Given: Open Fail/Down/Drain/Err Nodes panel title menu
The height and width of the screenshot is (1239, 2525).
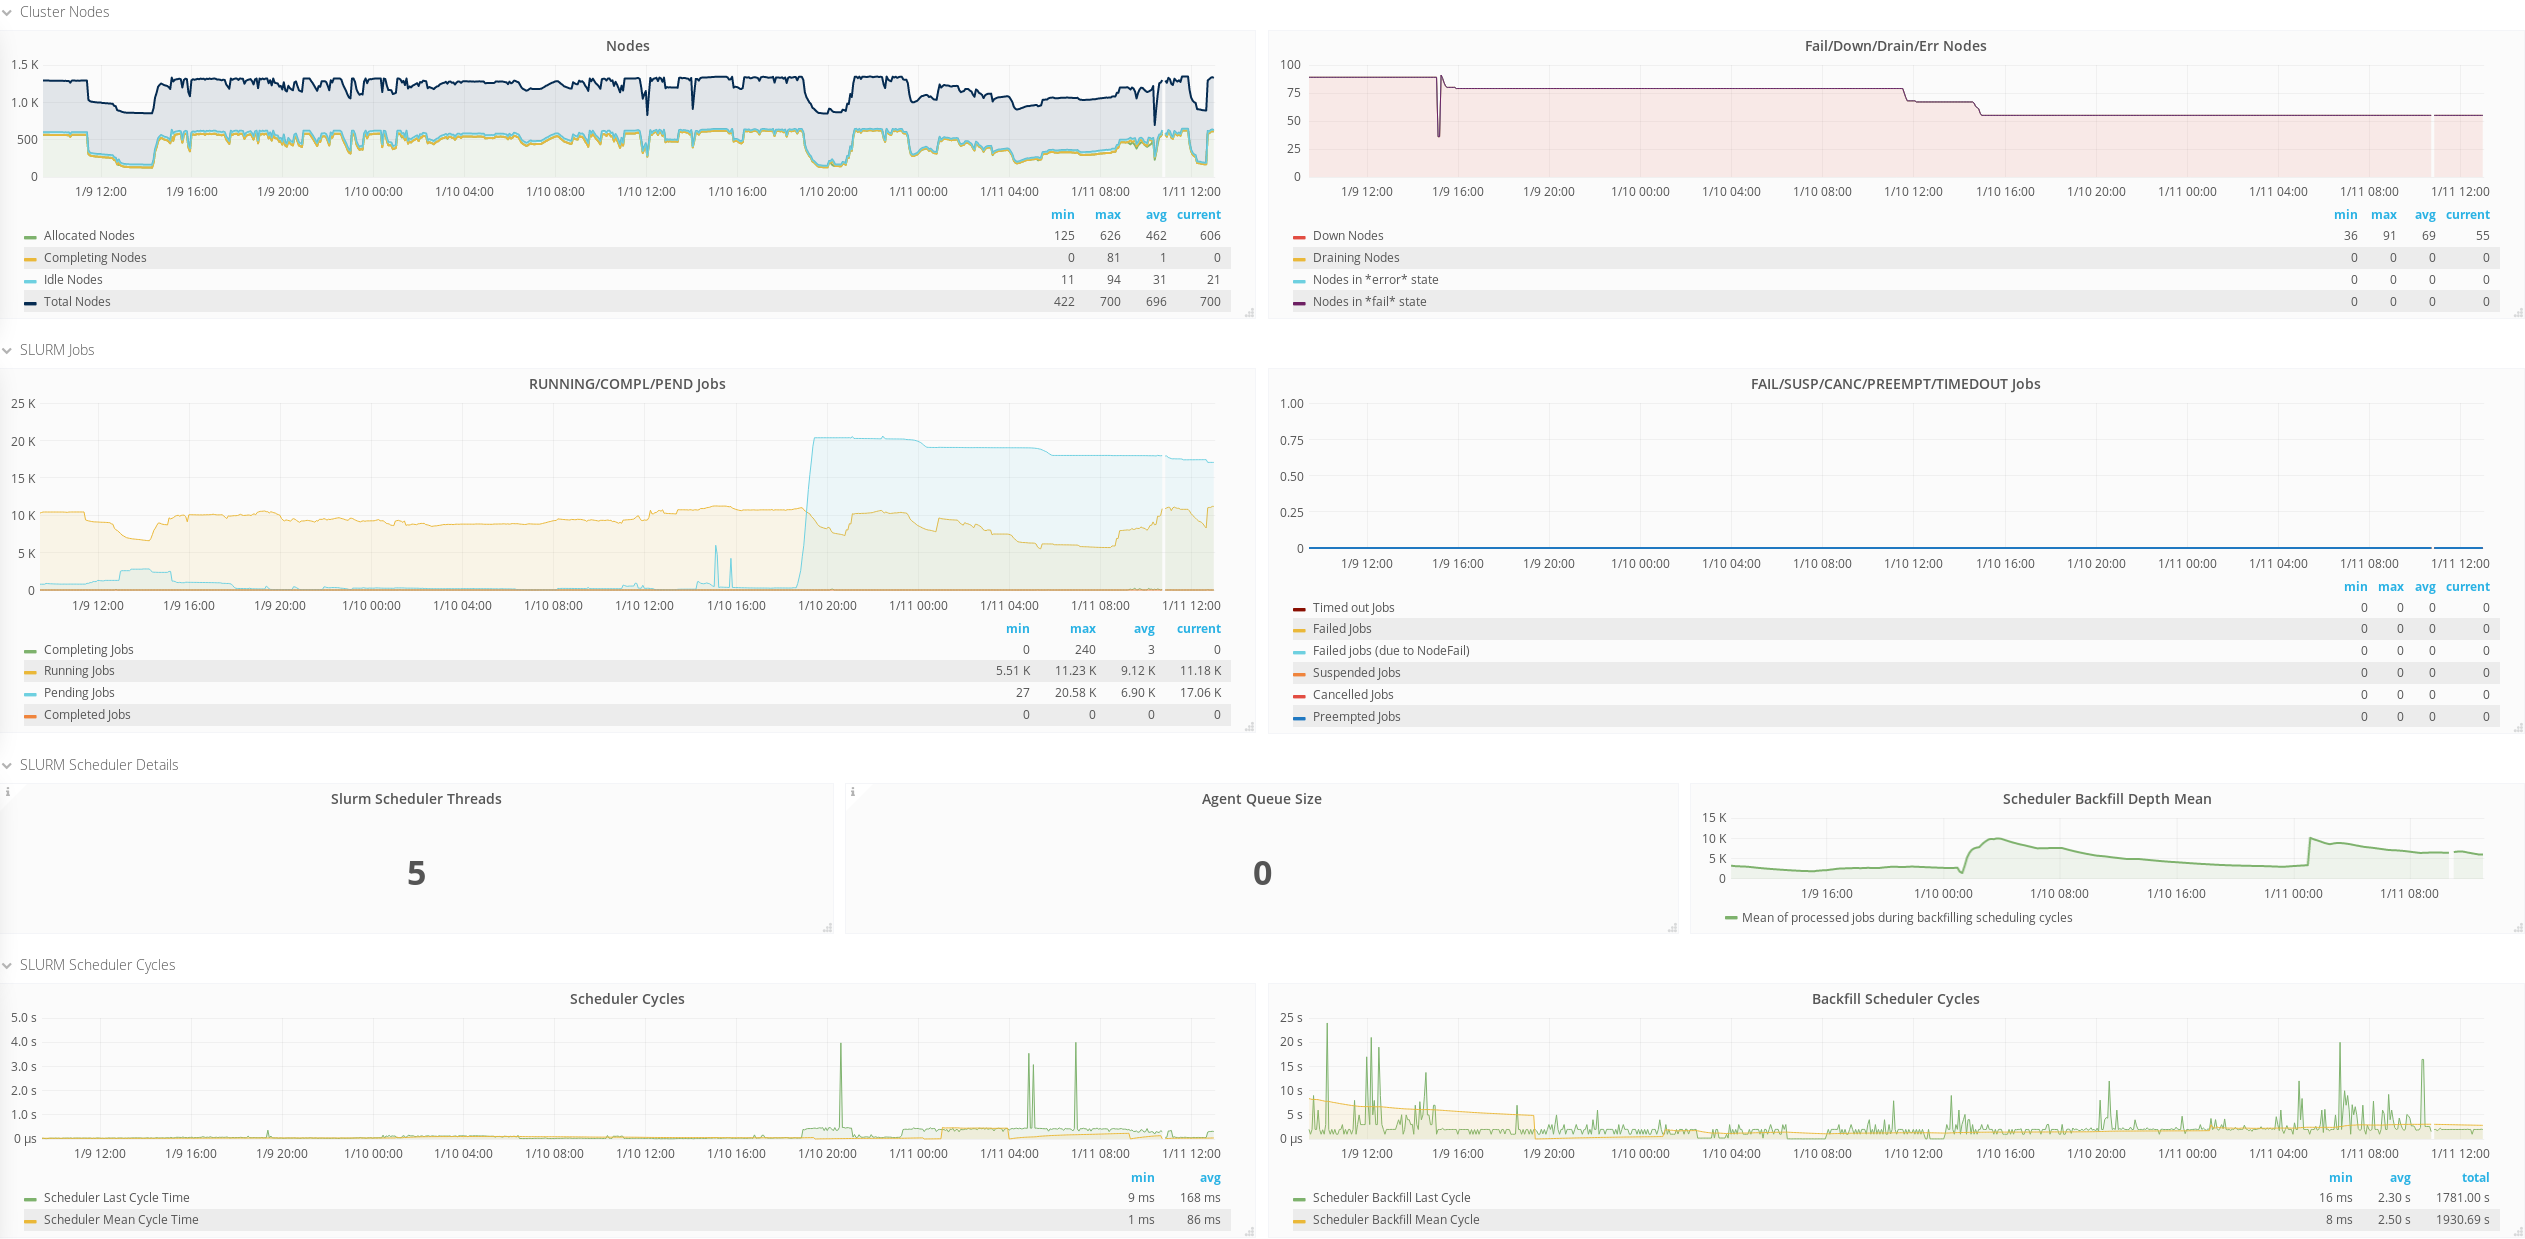Looking at the screenshot, I should pyautogui.click(x=1894, y=46).
